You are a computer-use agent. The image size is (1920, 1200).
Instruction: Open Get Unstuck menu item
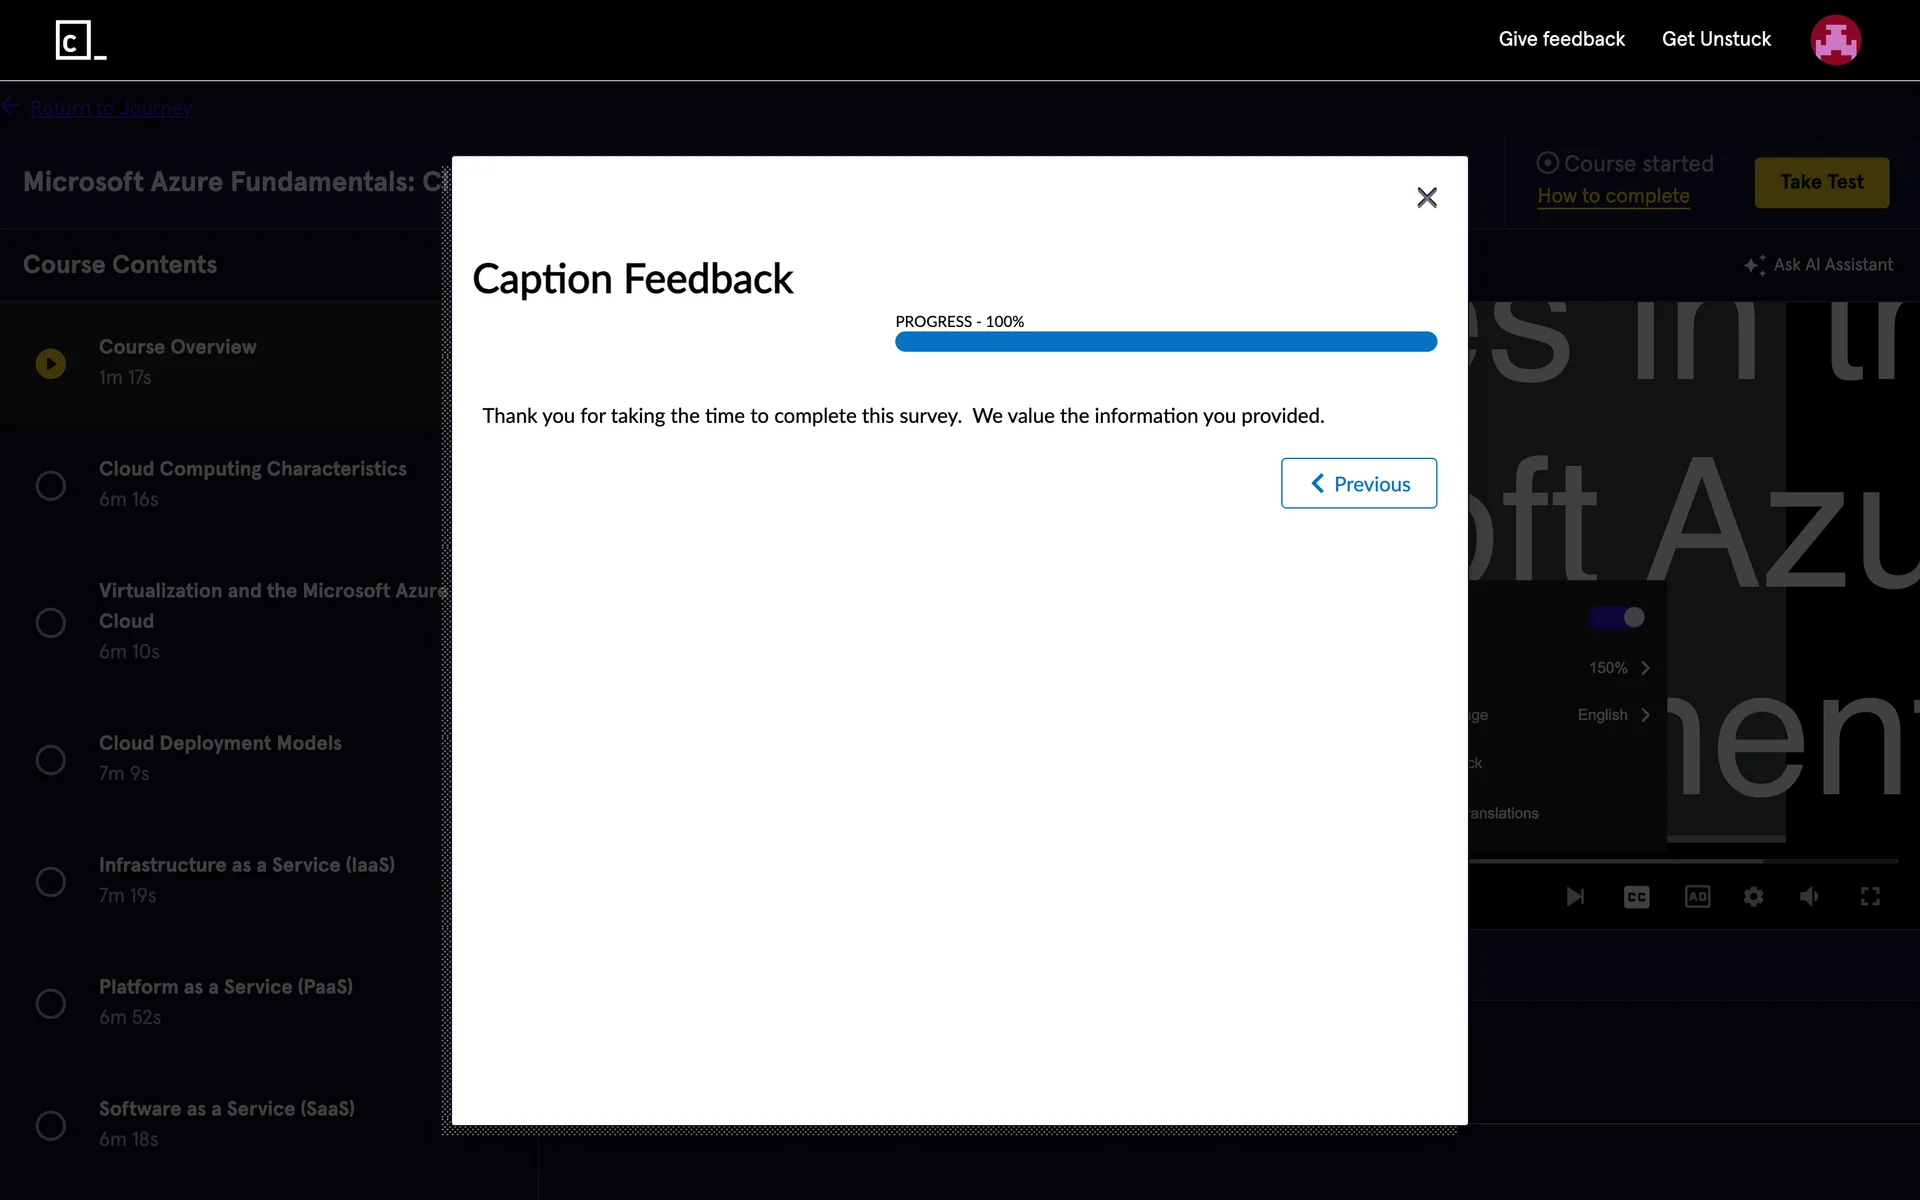[x=1716, y=39]
